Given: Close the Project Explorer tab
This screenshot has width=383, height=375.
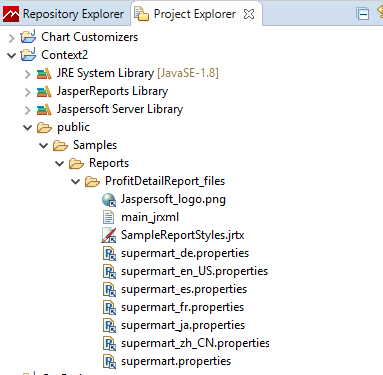Looking at the screenshot, I should [x=249, y=14].
